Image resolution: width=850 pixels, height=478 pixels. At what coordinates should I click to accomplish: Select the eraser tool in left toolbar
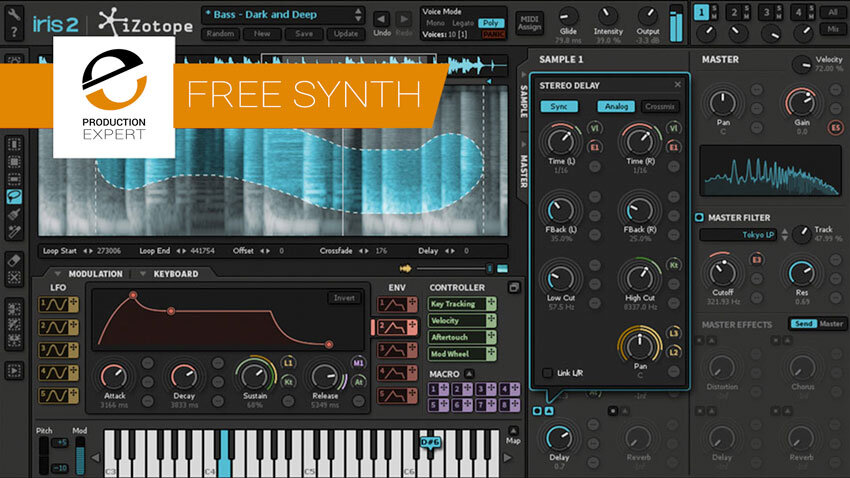[14, 260]
